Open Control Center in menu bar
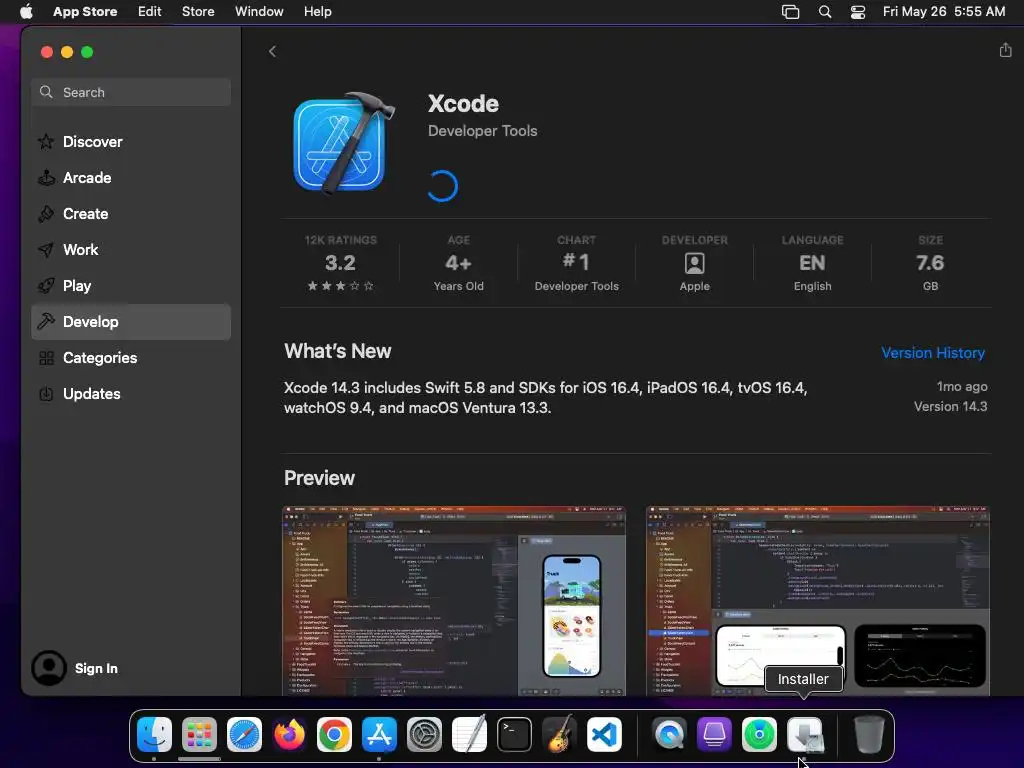1024x768 pixels. (857, 11)
